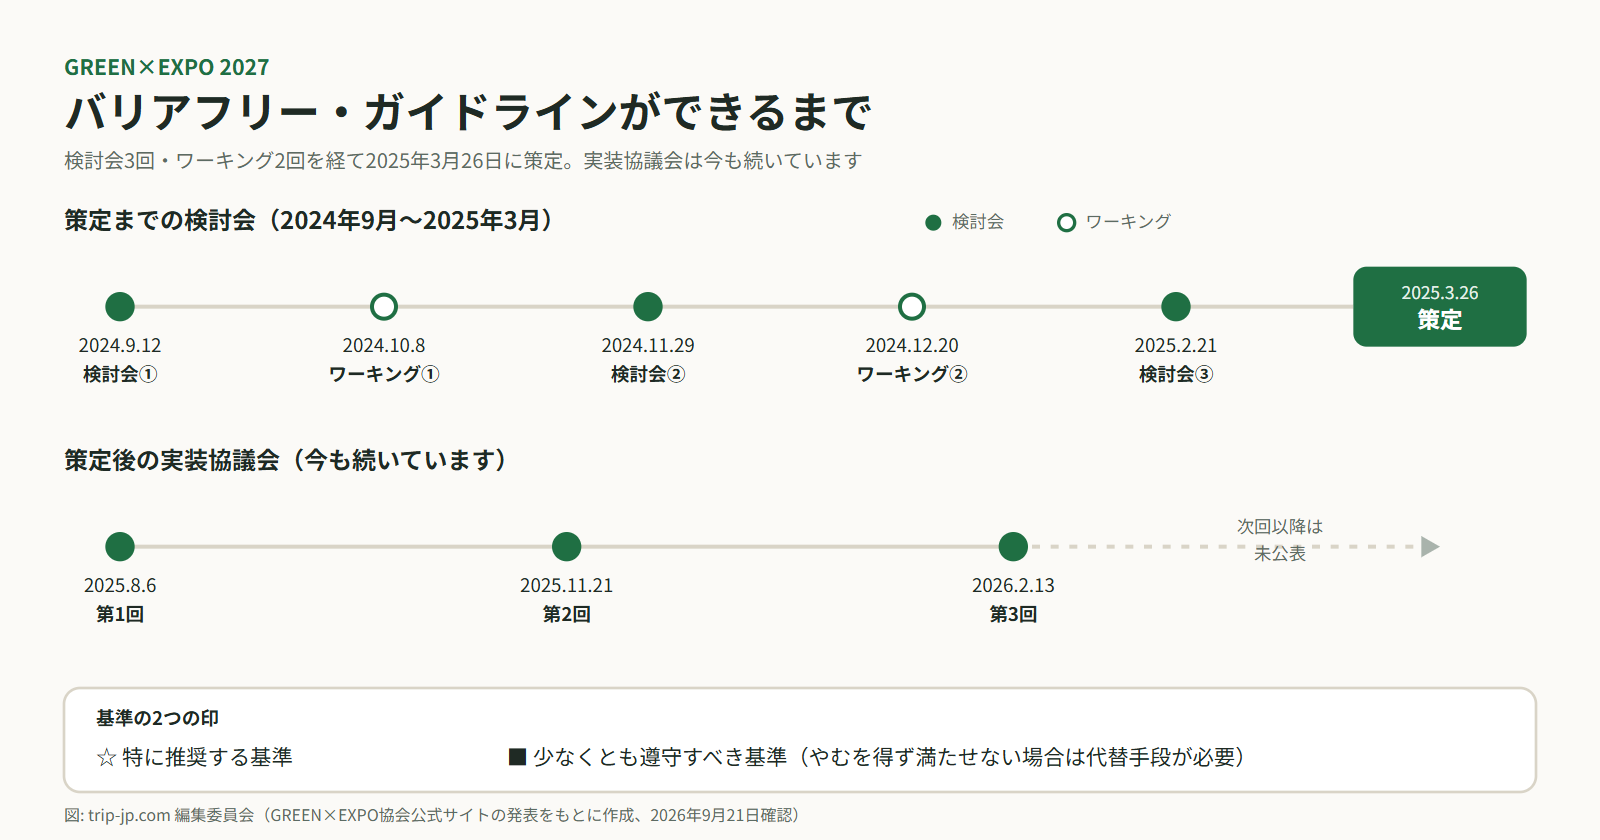Click the hollow ワーキング legend circle
Screen dimensions: 1600x840
click(x=1067, y=222)
